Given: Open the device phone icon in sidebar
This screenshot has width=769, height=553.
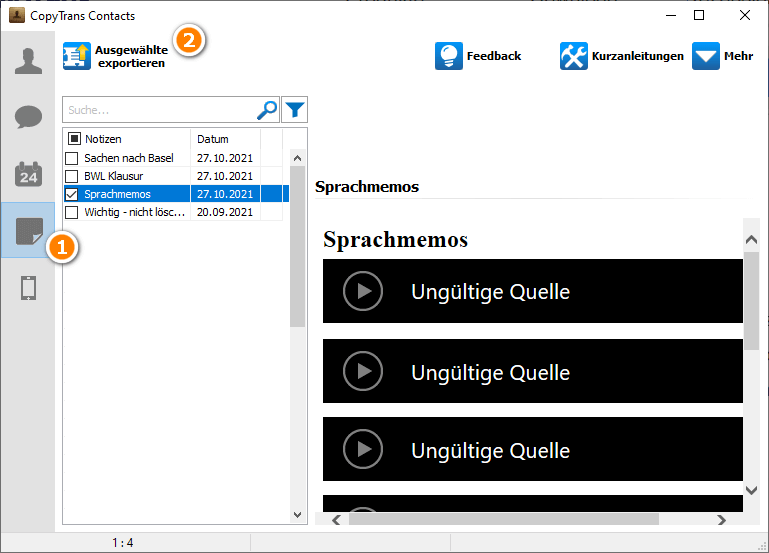Looking at the screenshot, I should (28, 288).
